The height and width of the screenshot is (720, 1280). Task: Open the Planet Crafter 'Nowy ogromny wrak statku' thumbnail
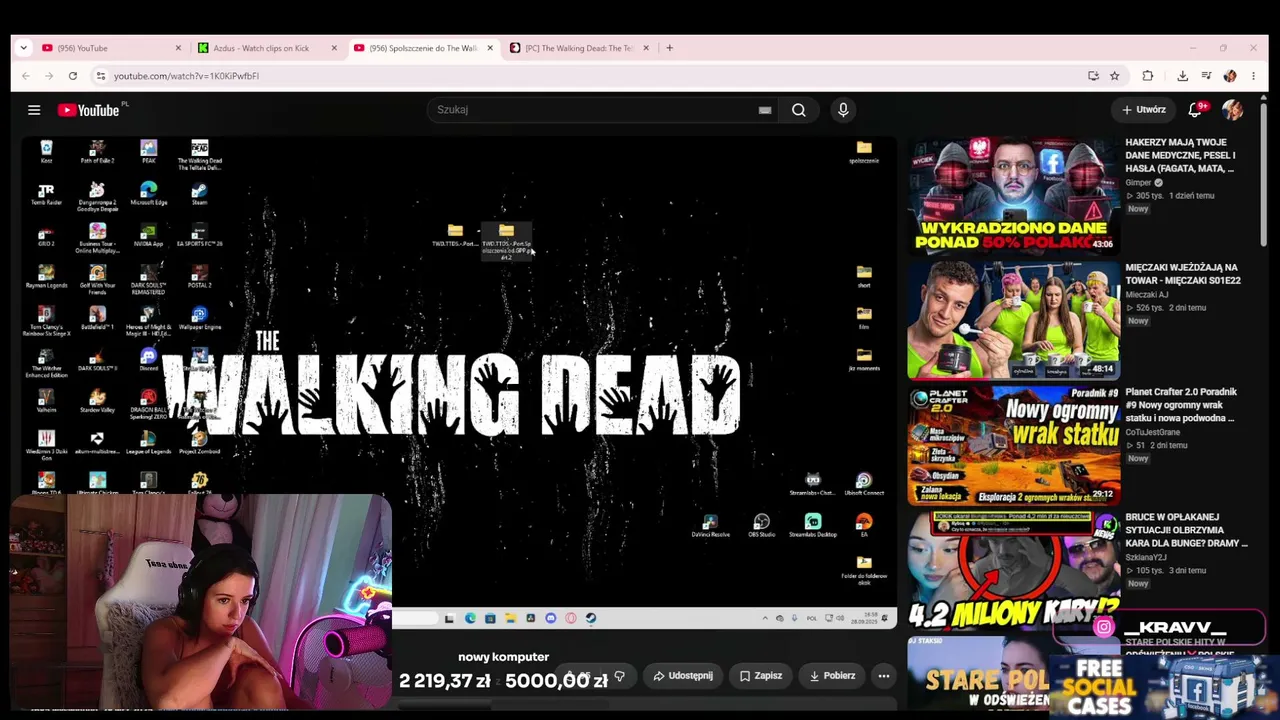(1014, 445)
